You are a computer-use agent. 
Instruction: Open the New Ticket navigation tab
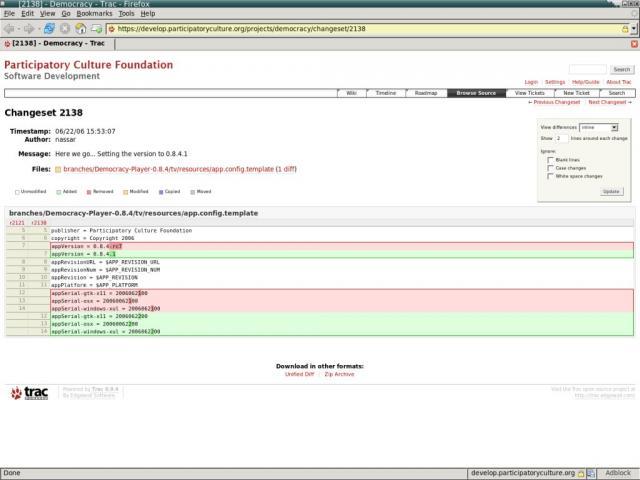tap(576, 93)
